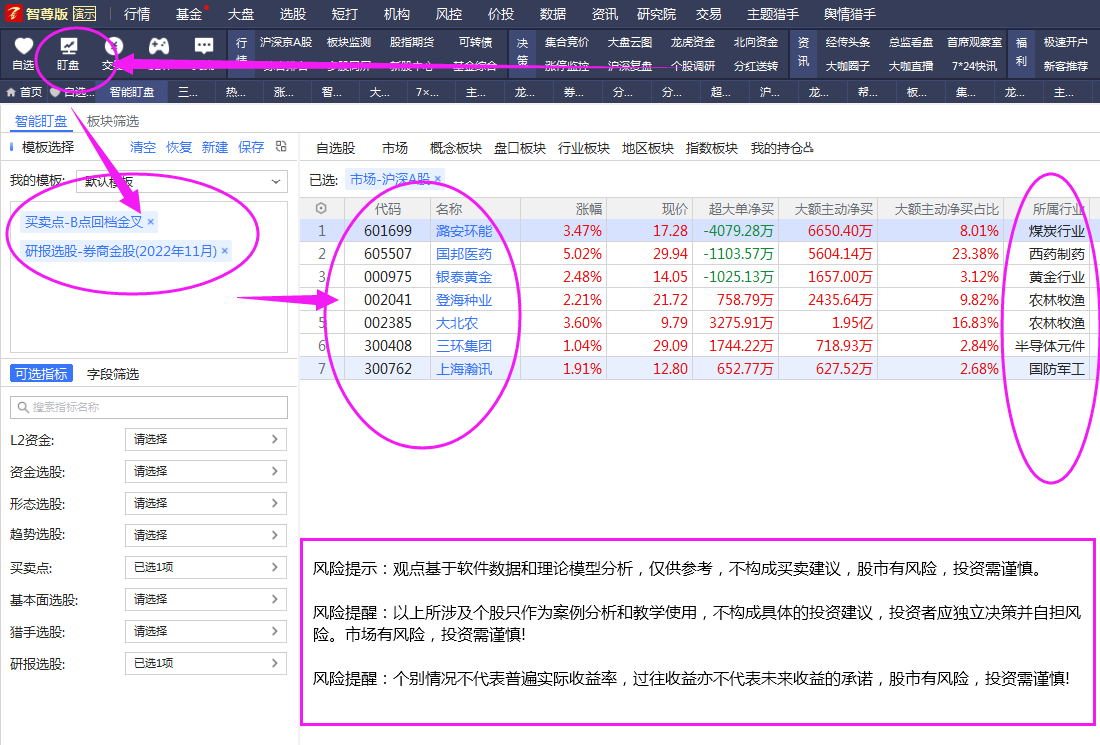Expand the 买卖点 selector showing 已选1项
The height and width of the screenshot is (745, 1100).
[x=206, y=567]
